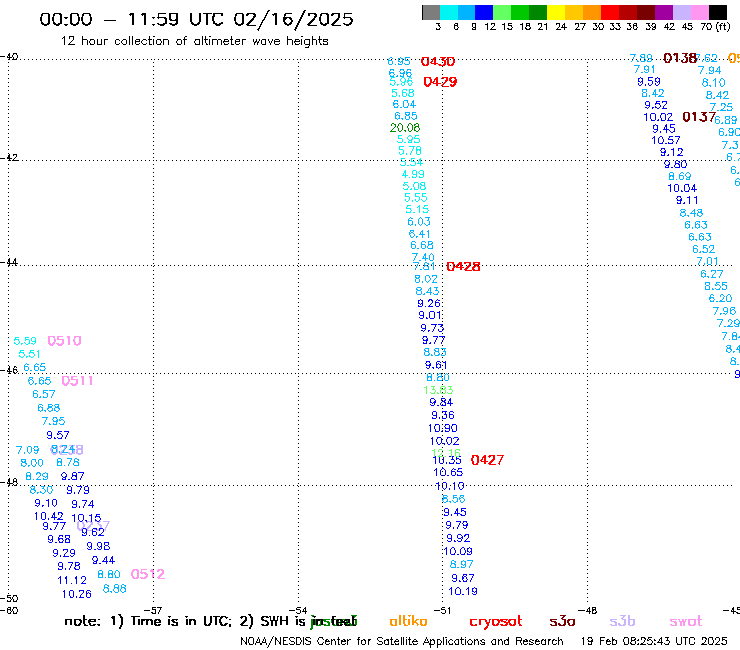Select the longitude axis label -48

click(x=588, y=610)
